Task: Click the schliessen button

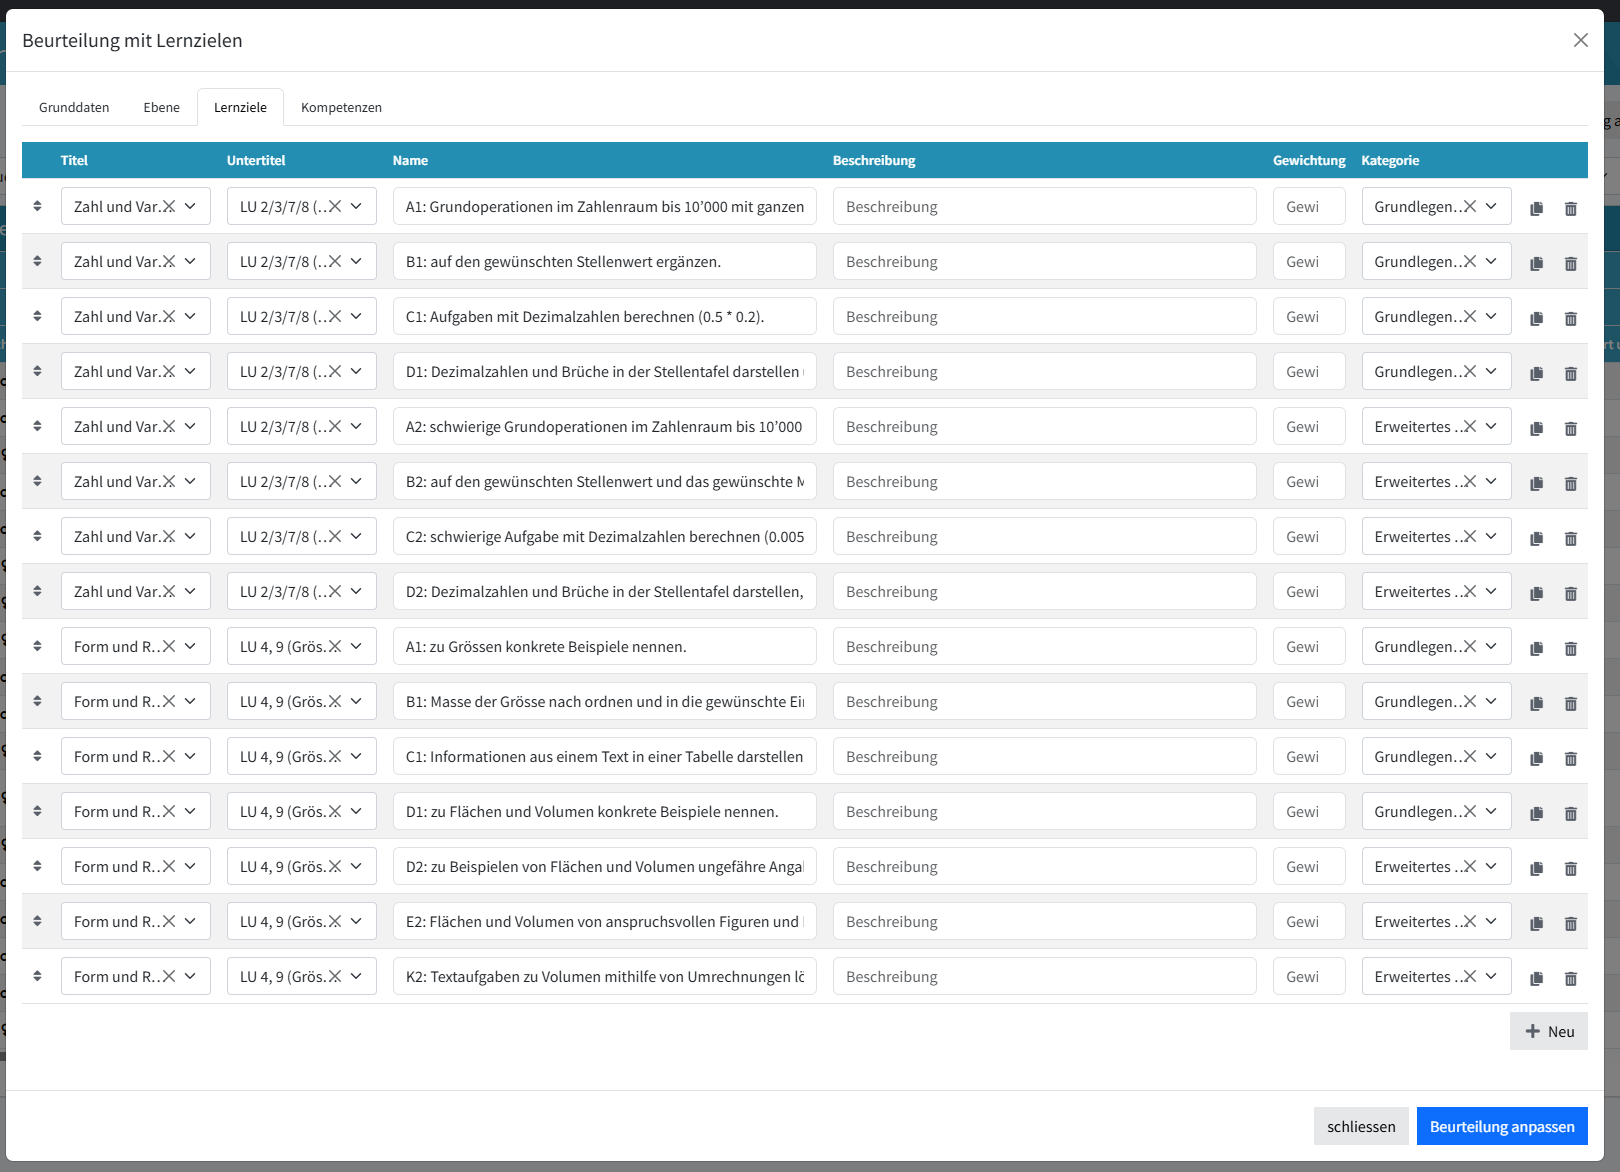Action: tap(1361, 1126)
